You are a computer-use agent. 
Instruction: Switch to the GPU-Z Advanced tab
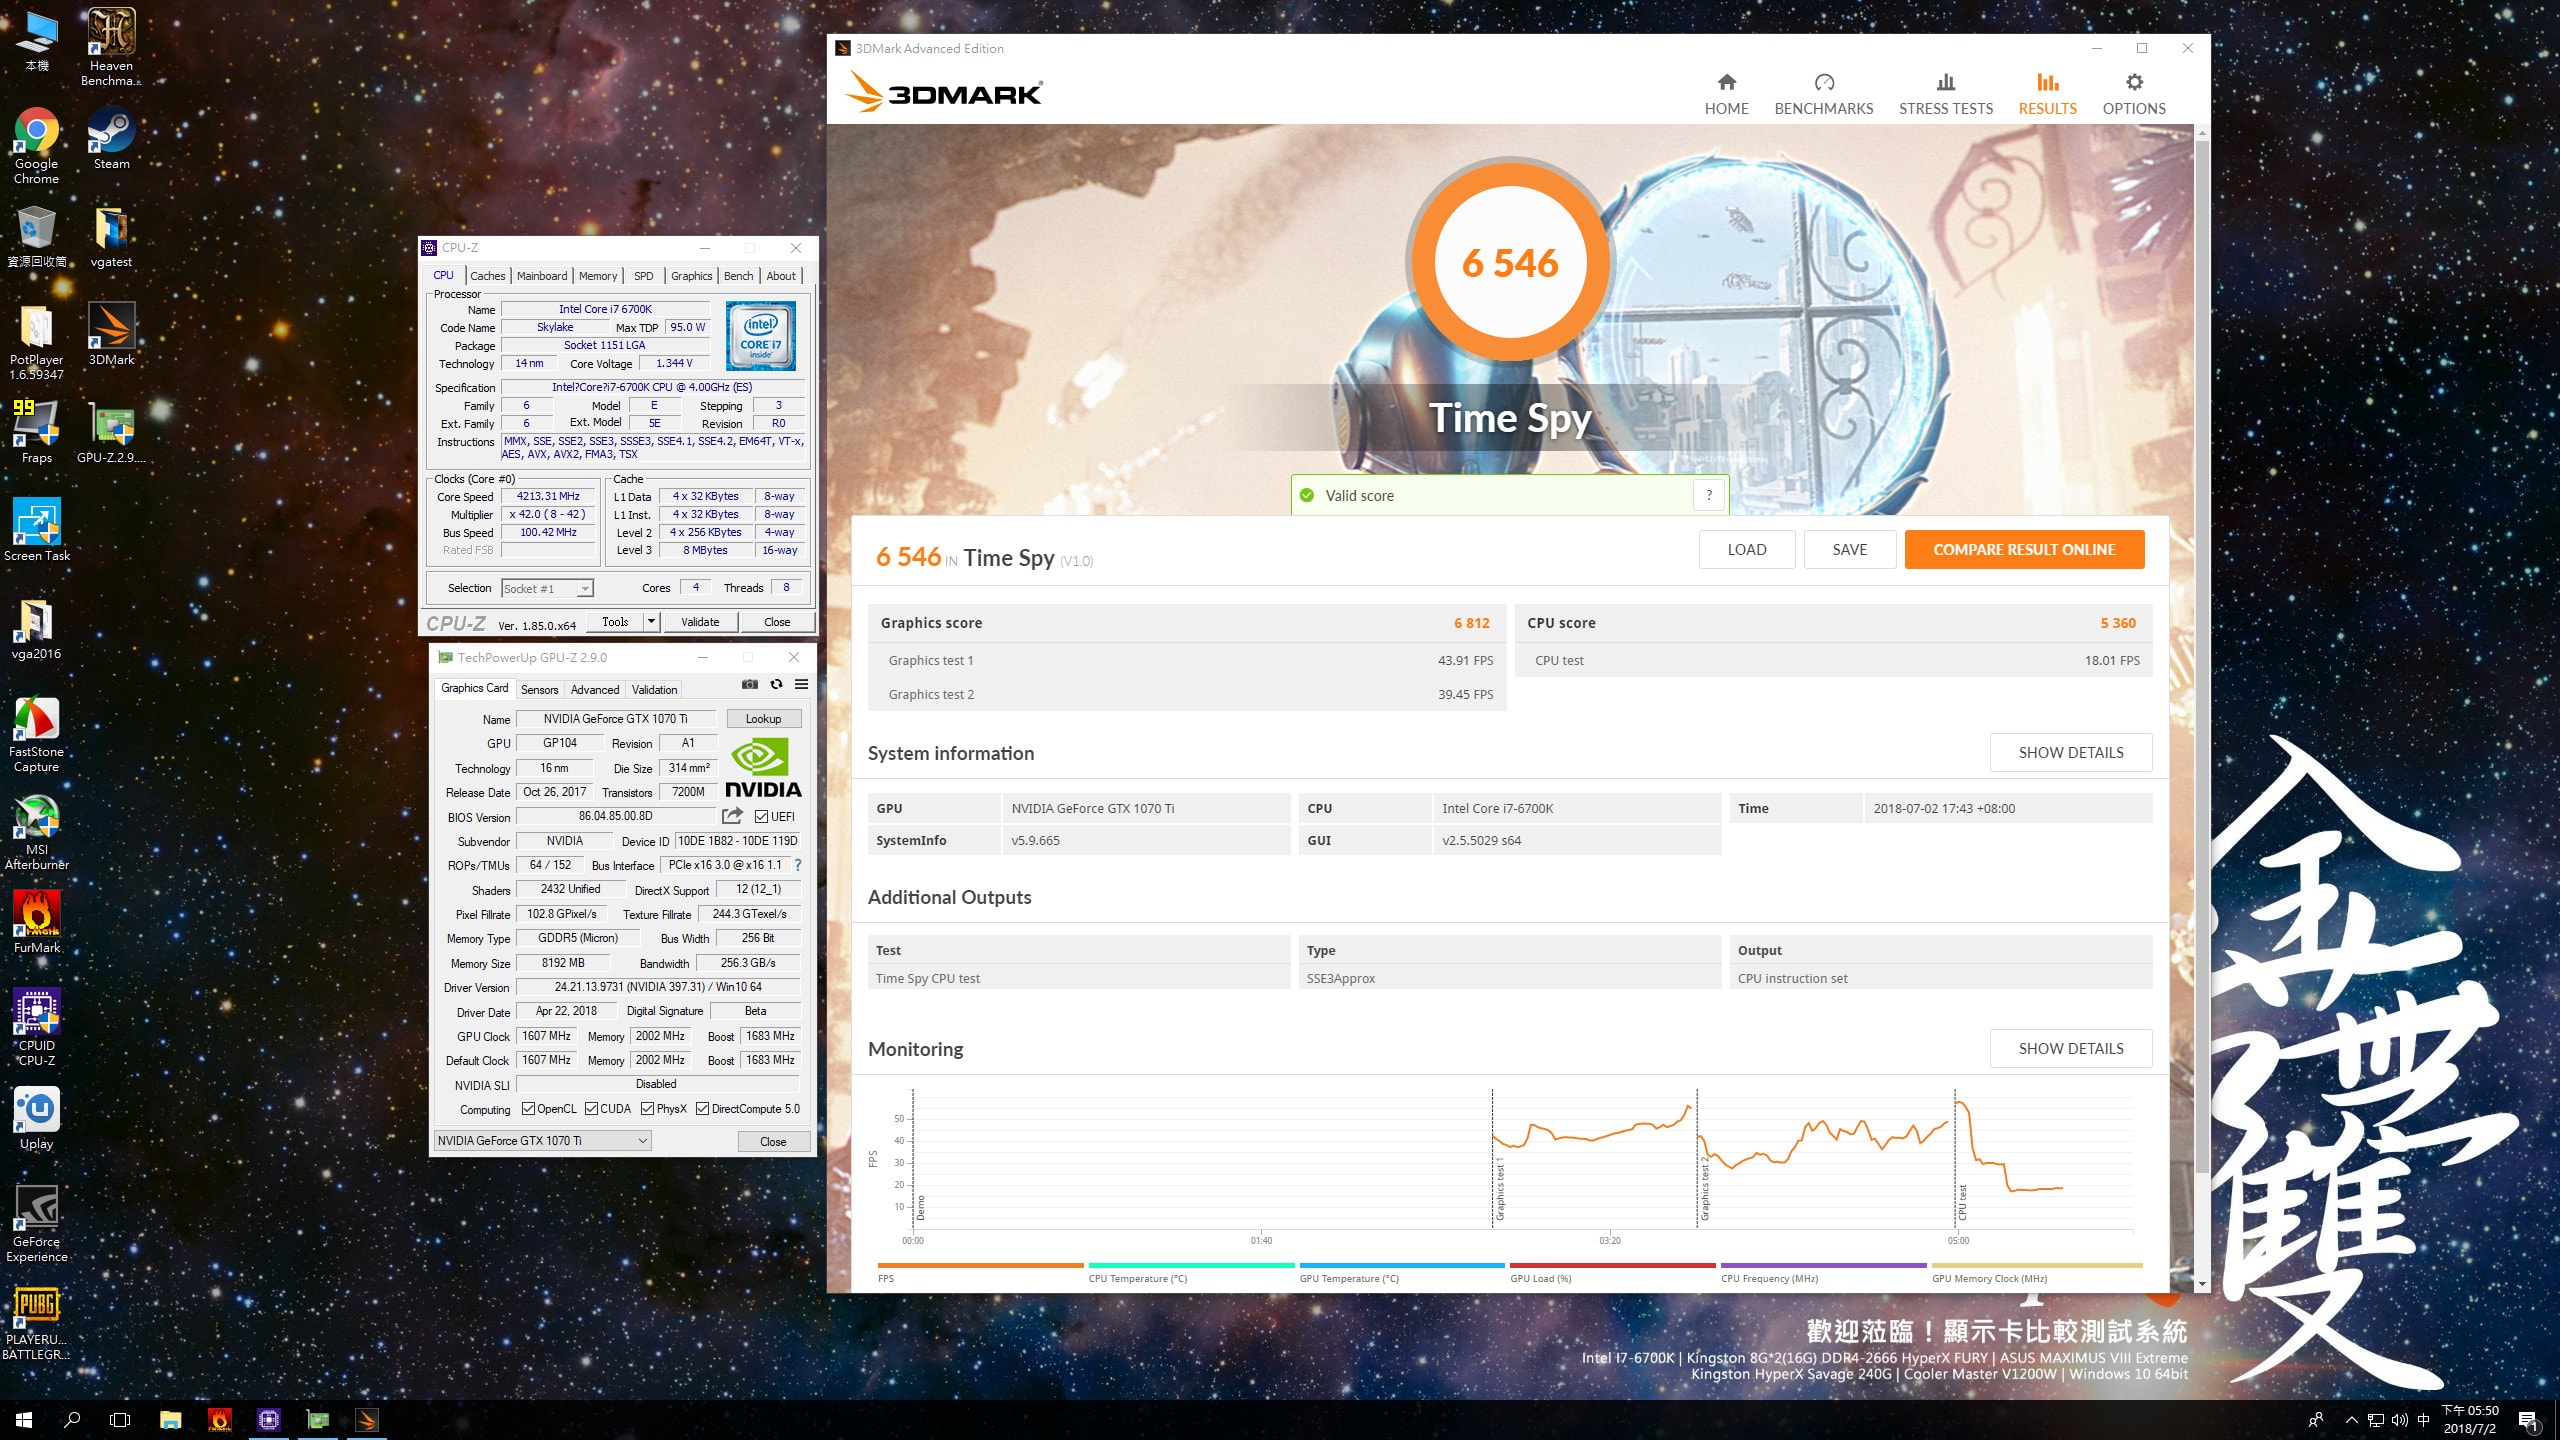click(x=595, y=689)
